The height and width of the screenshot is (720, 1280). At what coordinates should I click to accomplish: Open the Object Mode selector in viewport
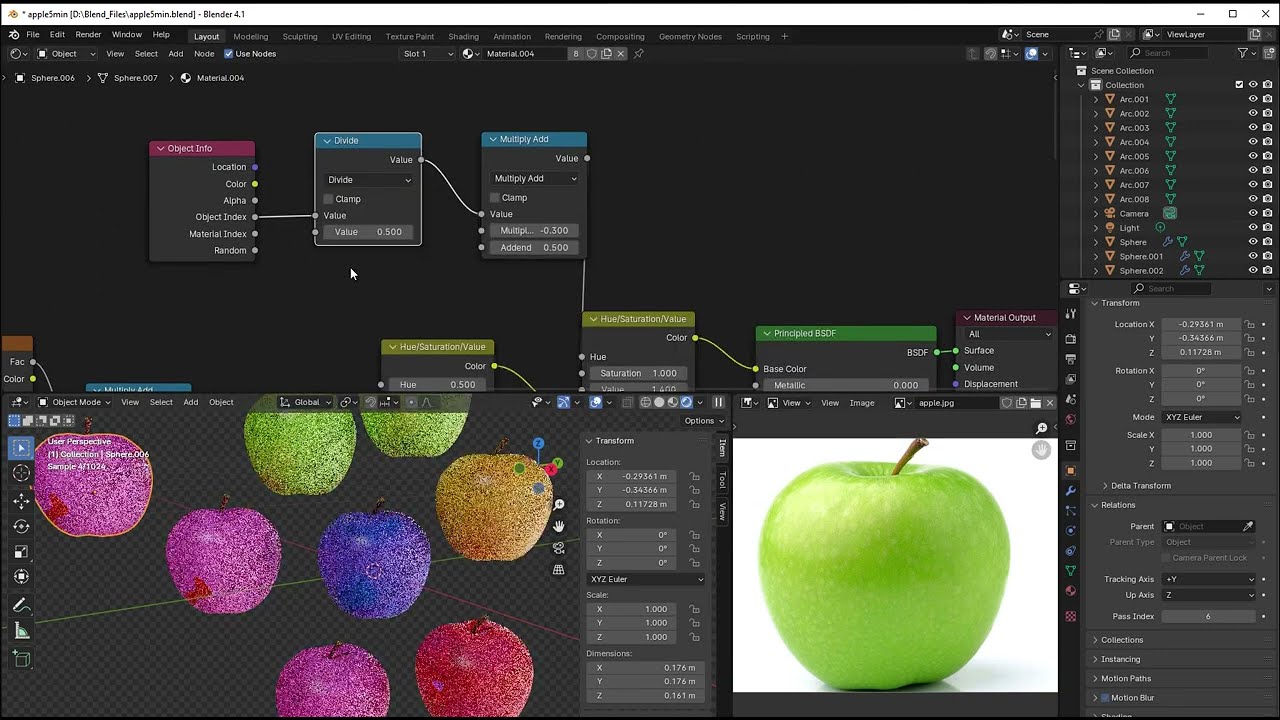click(76, 402)
